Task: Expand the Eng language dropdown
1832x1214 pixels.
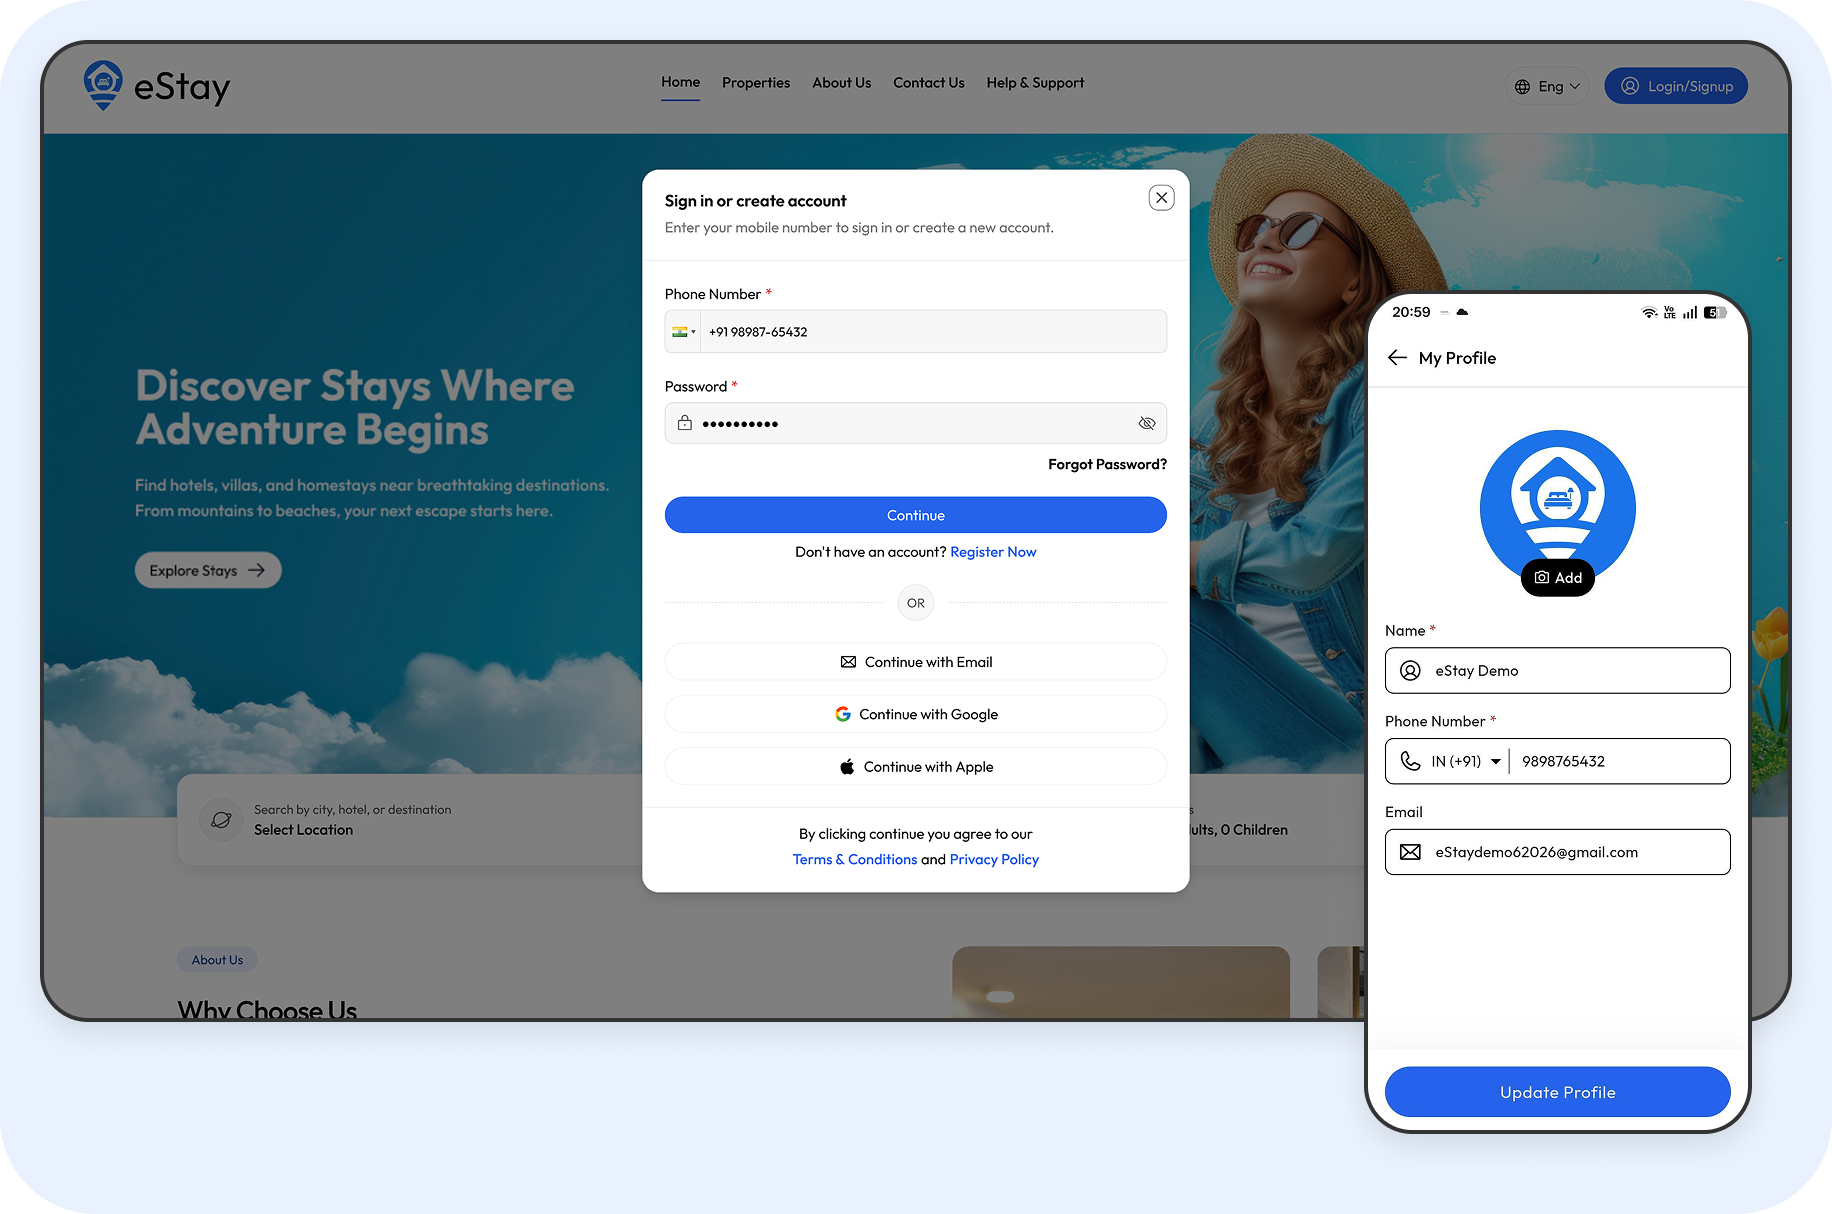Action: [x=1547, y=86]
